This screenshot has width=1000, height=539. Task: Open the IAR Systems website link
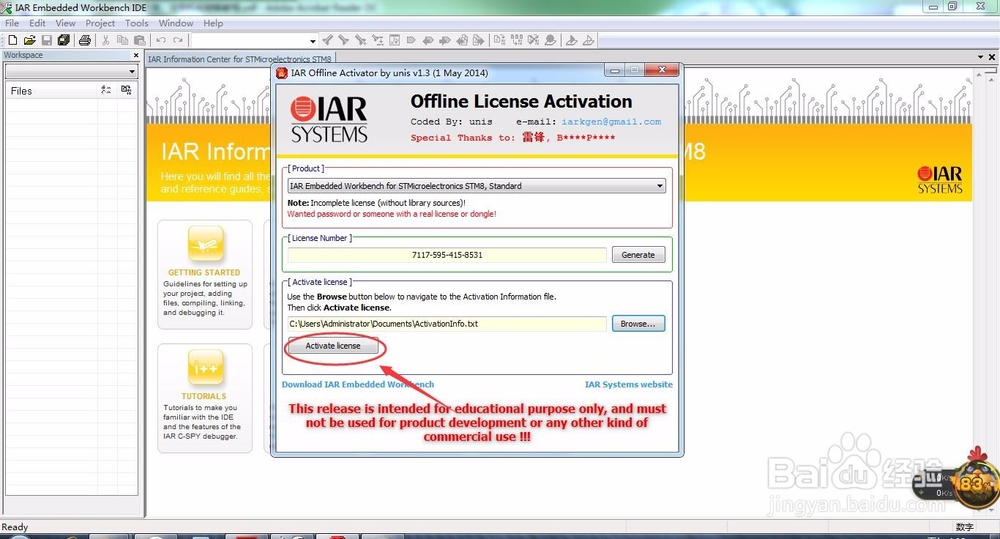tap(628, 385)
